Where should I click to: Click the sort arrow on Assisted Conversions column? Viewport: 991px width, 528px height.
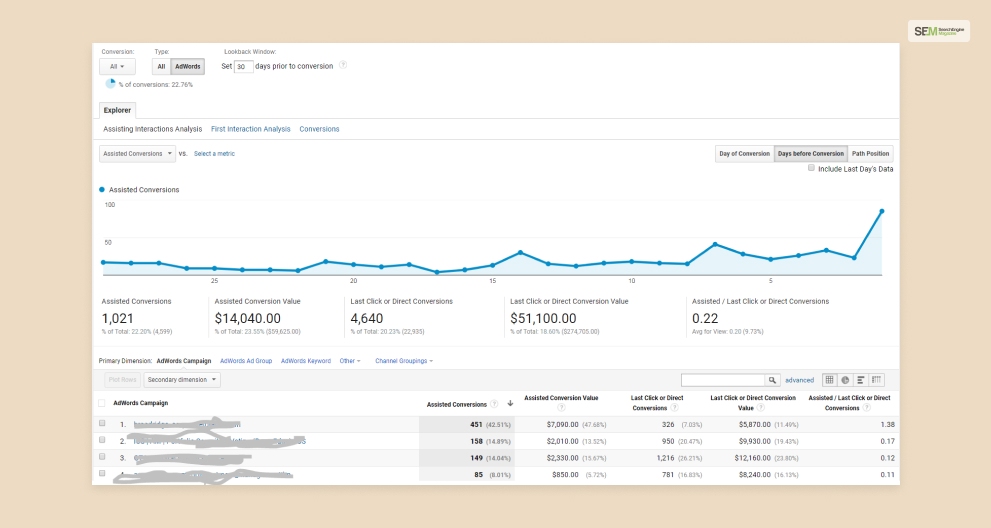point(510,403)
